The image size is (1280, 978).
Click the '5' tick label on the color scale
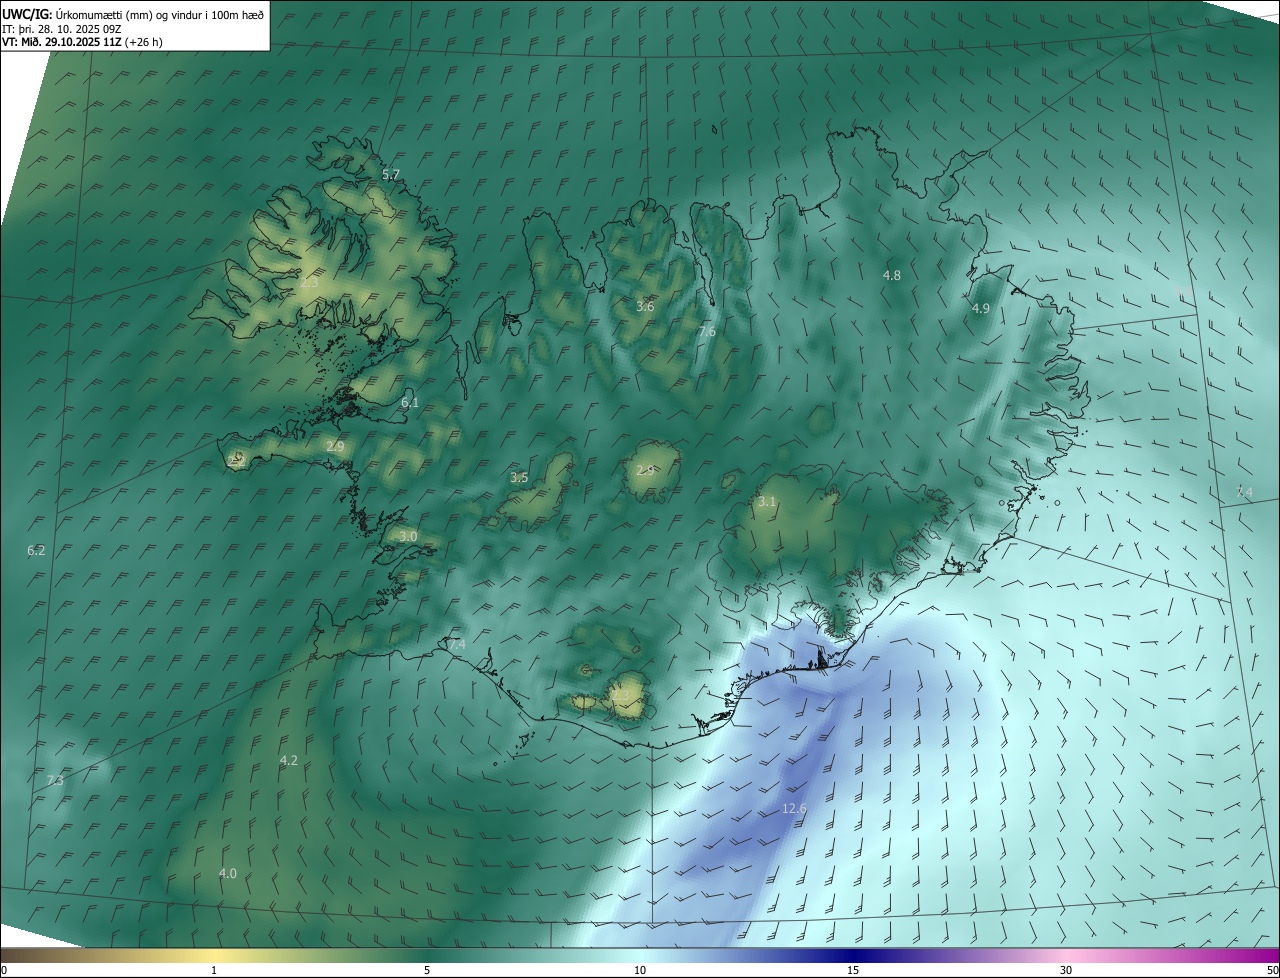[427, 970]
